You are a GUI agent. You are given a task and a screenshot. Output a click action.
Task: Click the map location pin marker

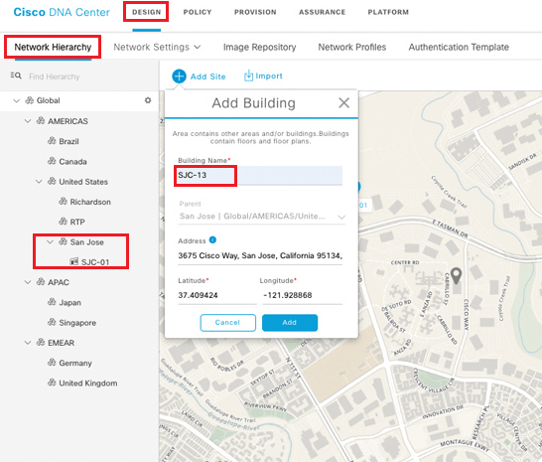[x=457, y=276]
